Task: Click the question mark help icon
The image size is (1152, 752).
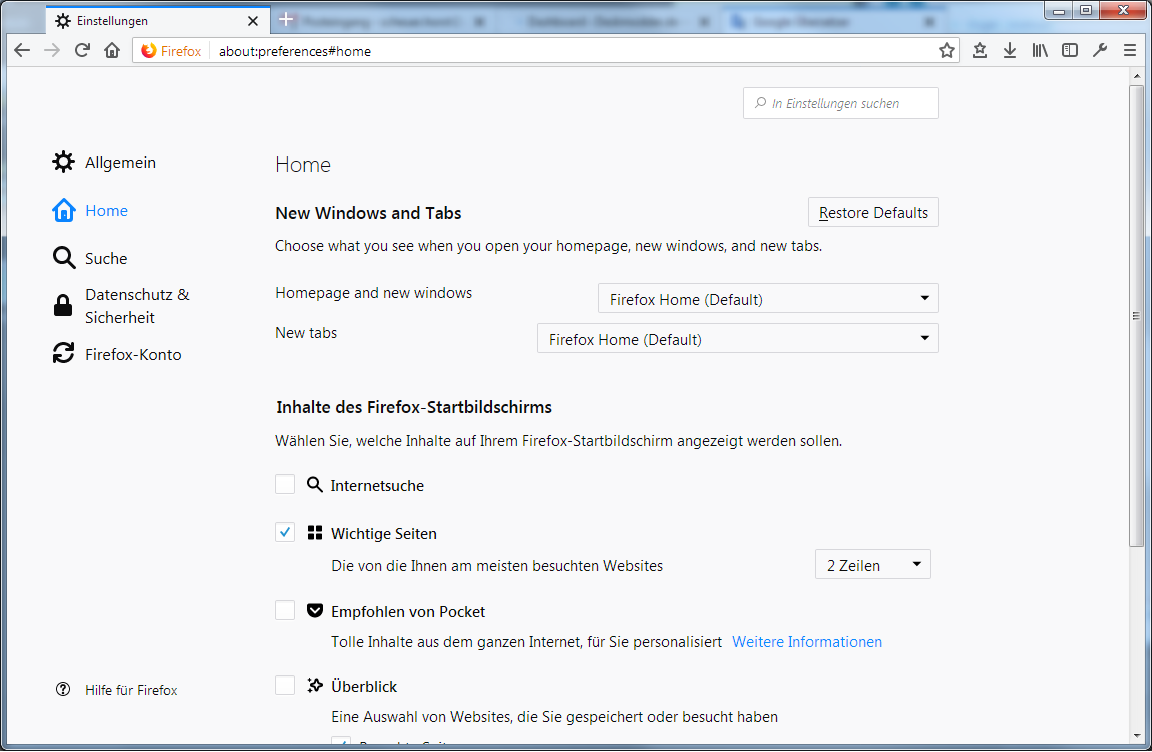Action: pyautogui.click(x=63, y=689)
